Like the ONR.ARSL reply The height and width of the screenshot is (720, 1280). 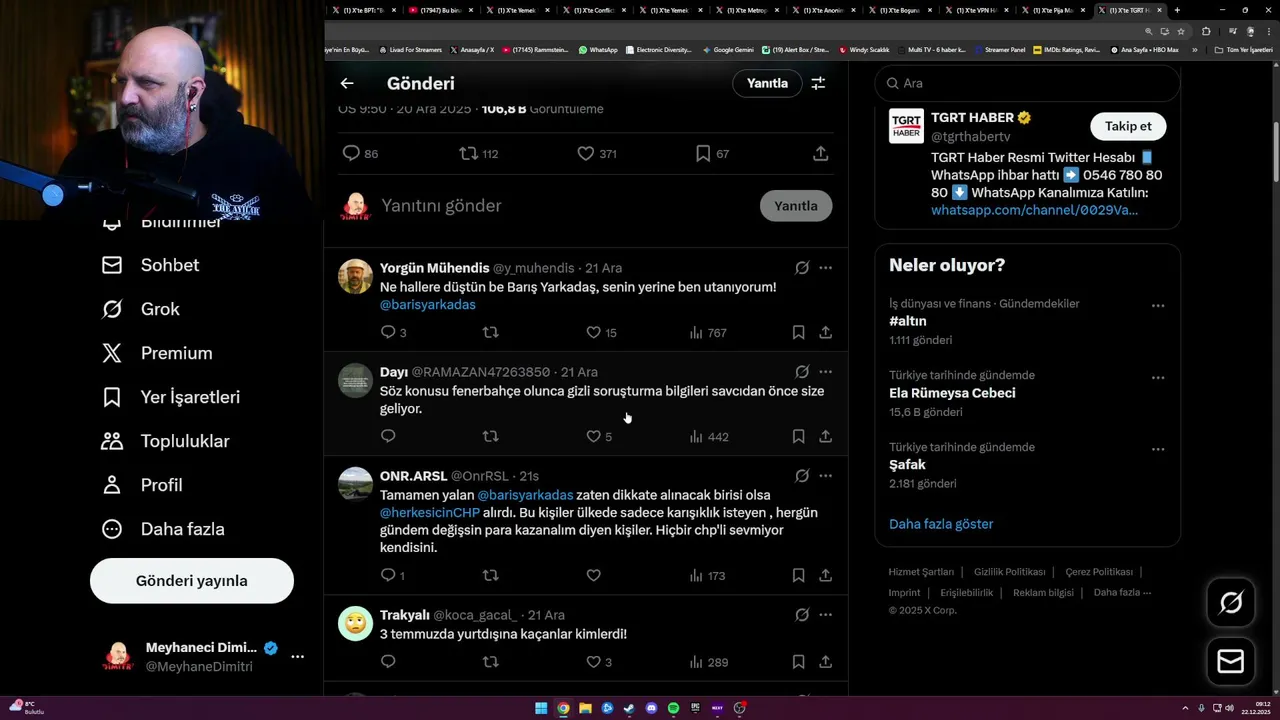point(593,575)
